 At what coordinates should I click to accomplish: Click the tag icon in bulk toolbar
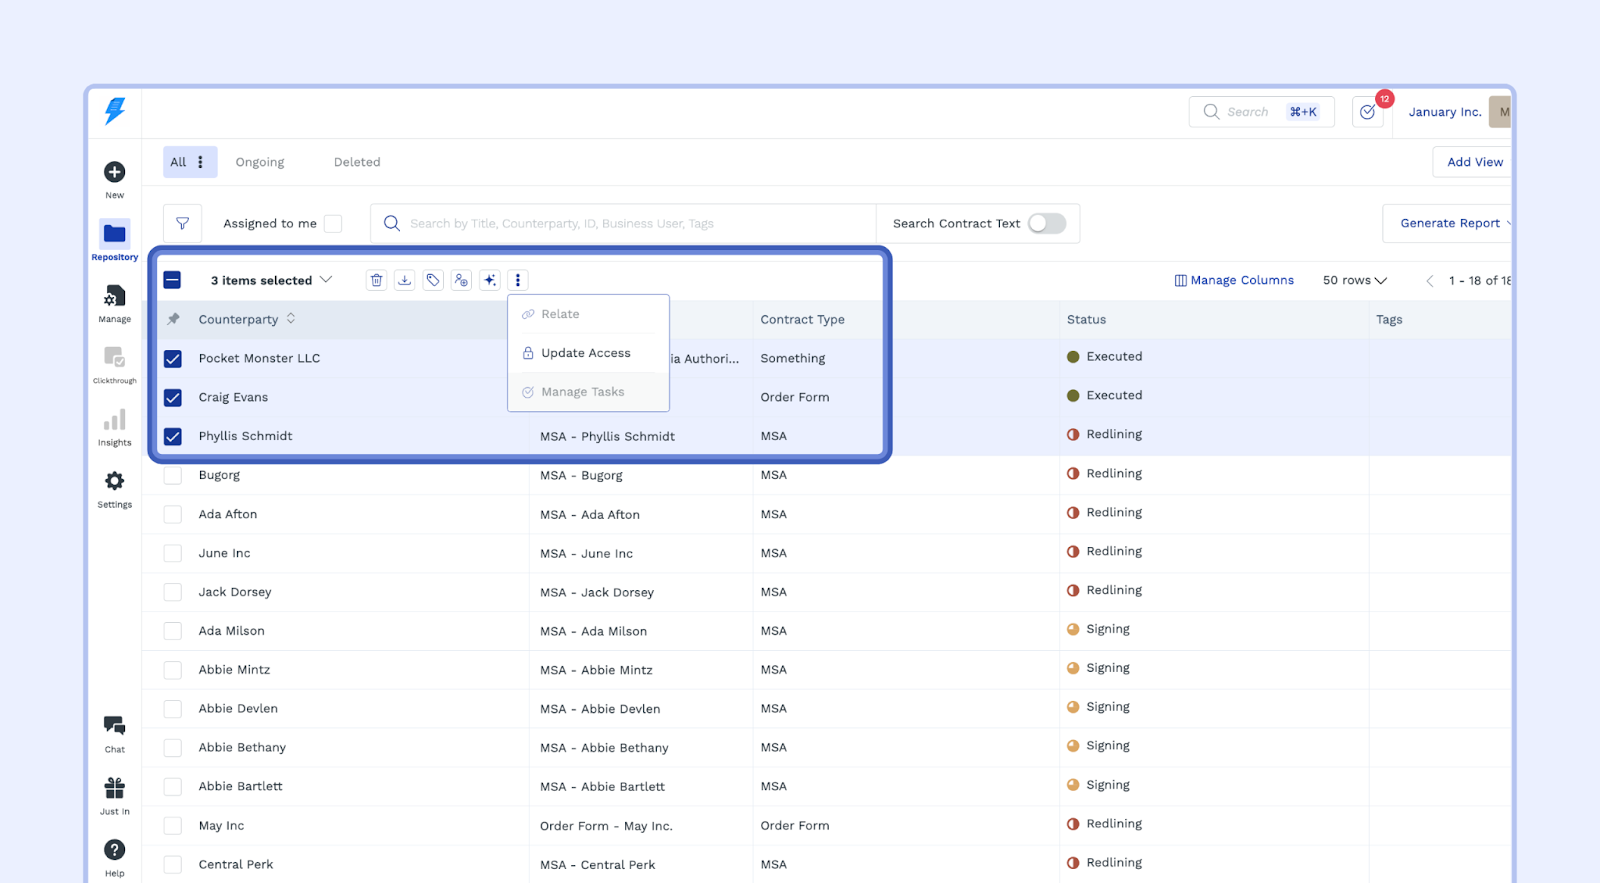coord(433,280)
